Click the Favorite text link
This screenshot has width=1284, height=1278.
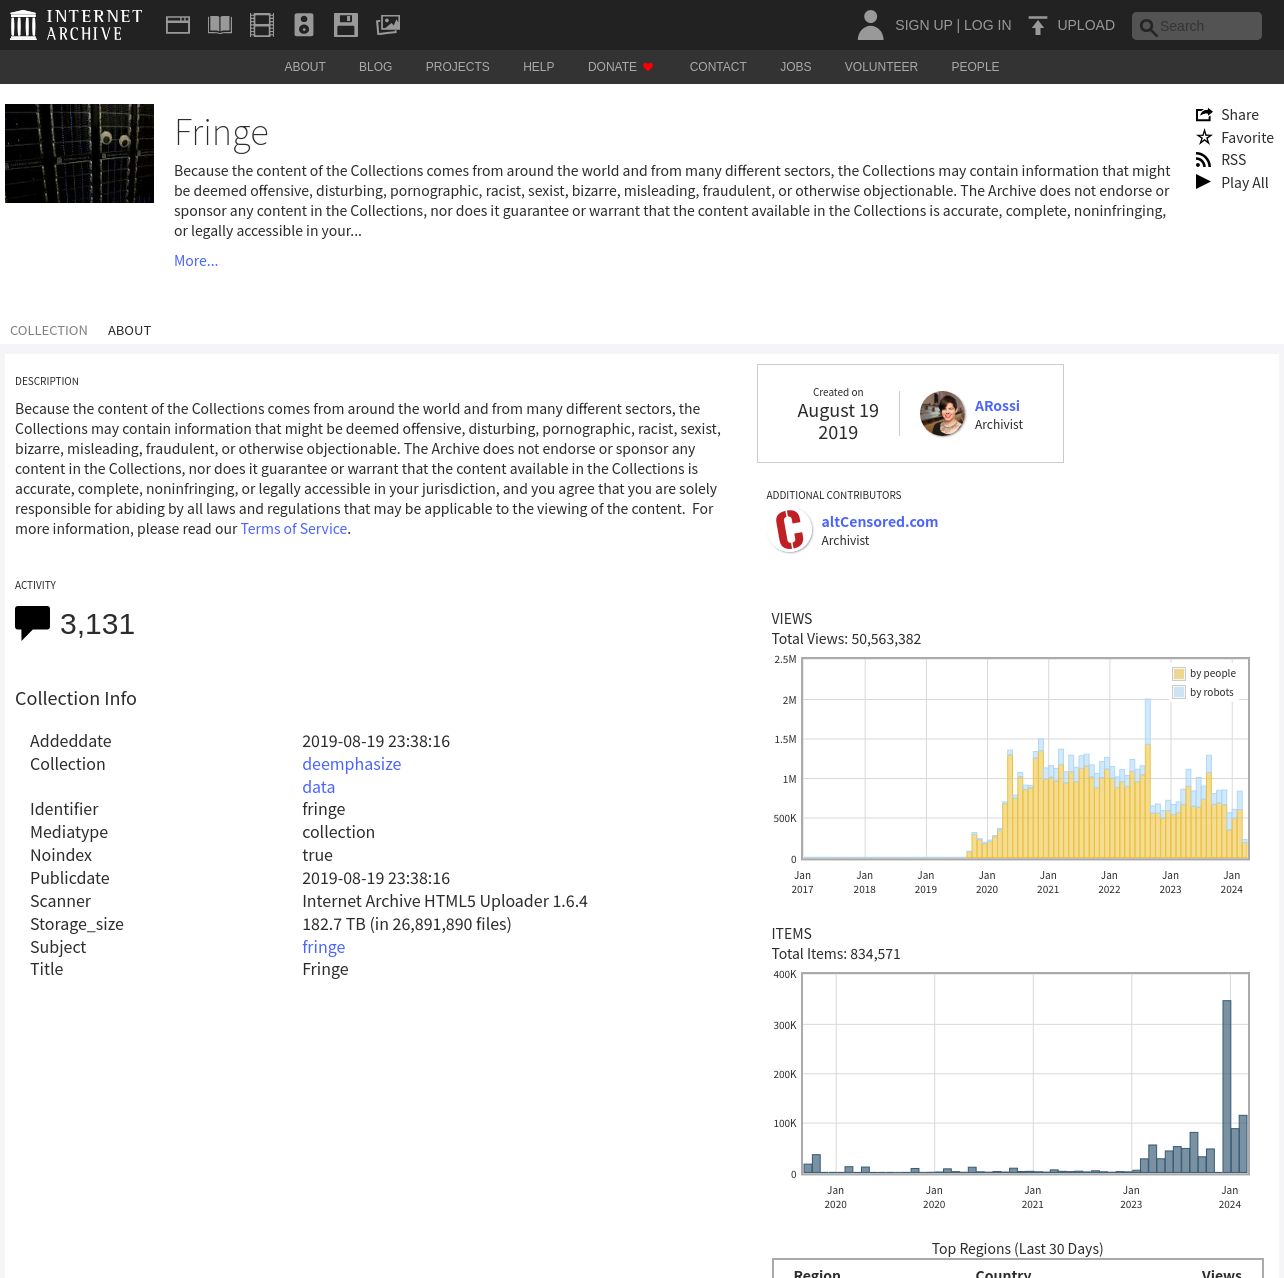pos(1247,138)
